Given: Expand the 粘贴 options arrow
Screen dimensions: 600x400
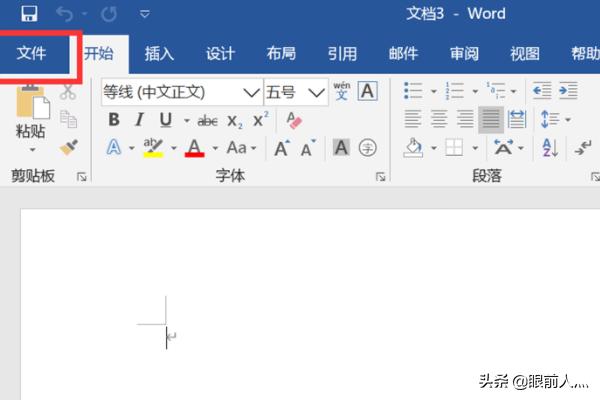Looking at the screenshot, I should [33, 149].
